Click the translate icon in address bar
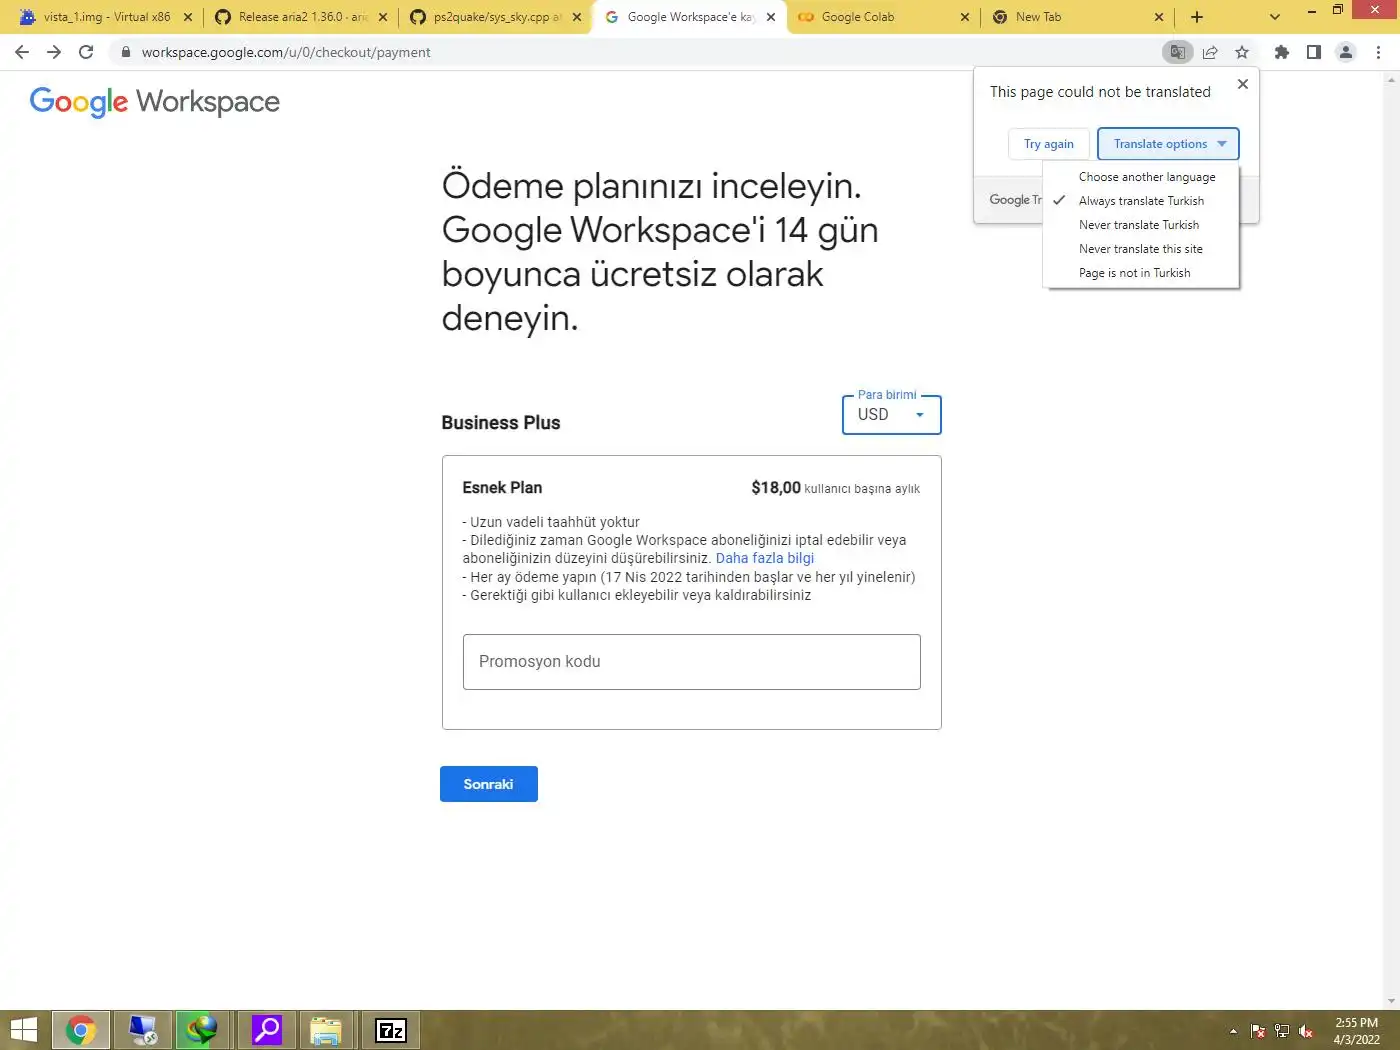 coord(1178,52)
